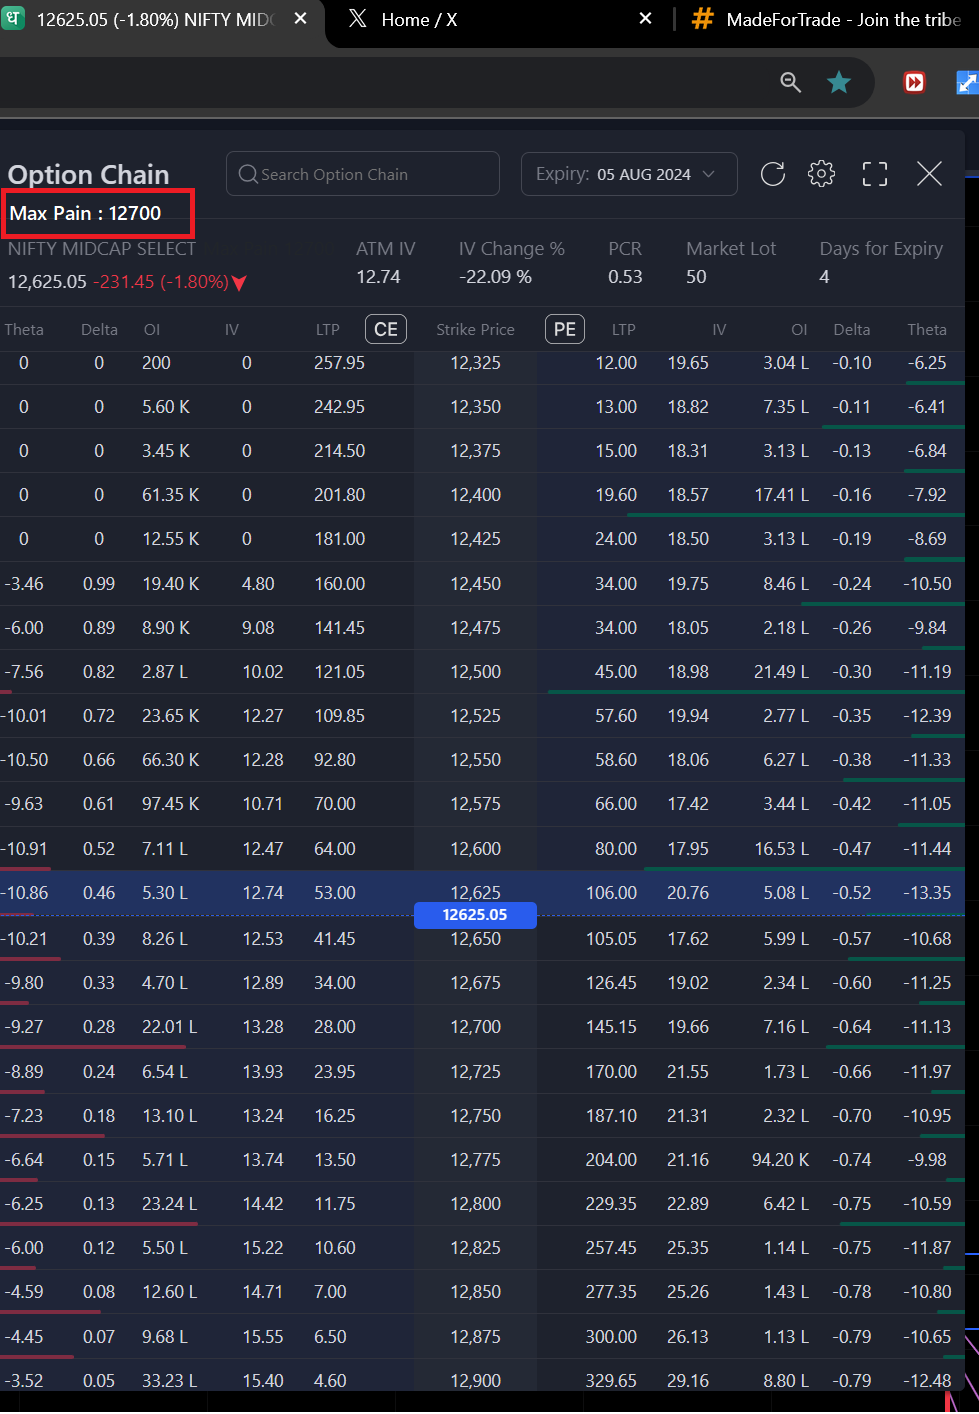Click the Search Option Chain field

coord(363,174)
